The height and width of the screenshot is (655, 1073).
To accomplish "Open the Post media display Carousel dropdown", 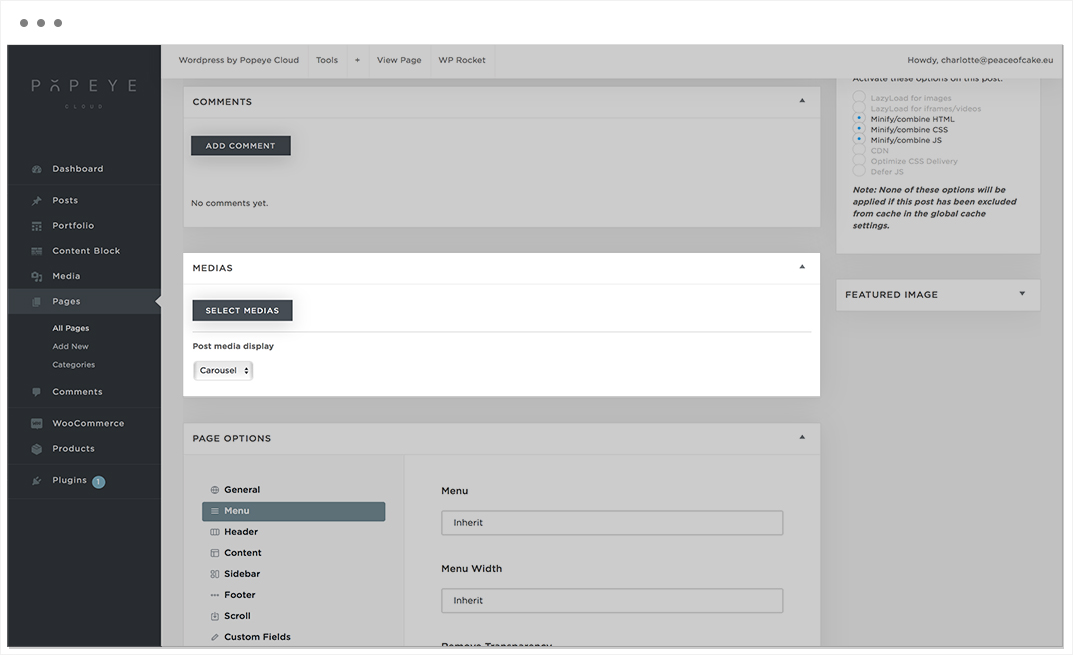I will [x=223, y=370].
